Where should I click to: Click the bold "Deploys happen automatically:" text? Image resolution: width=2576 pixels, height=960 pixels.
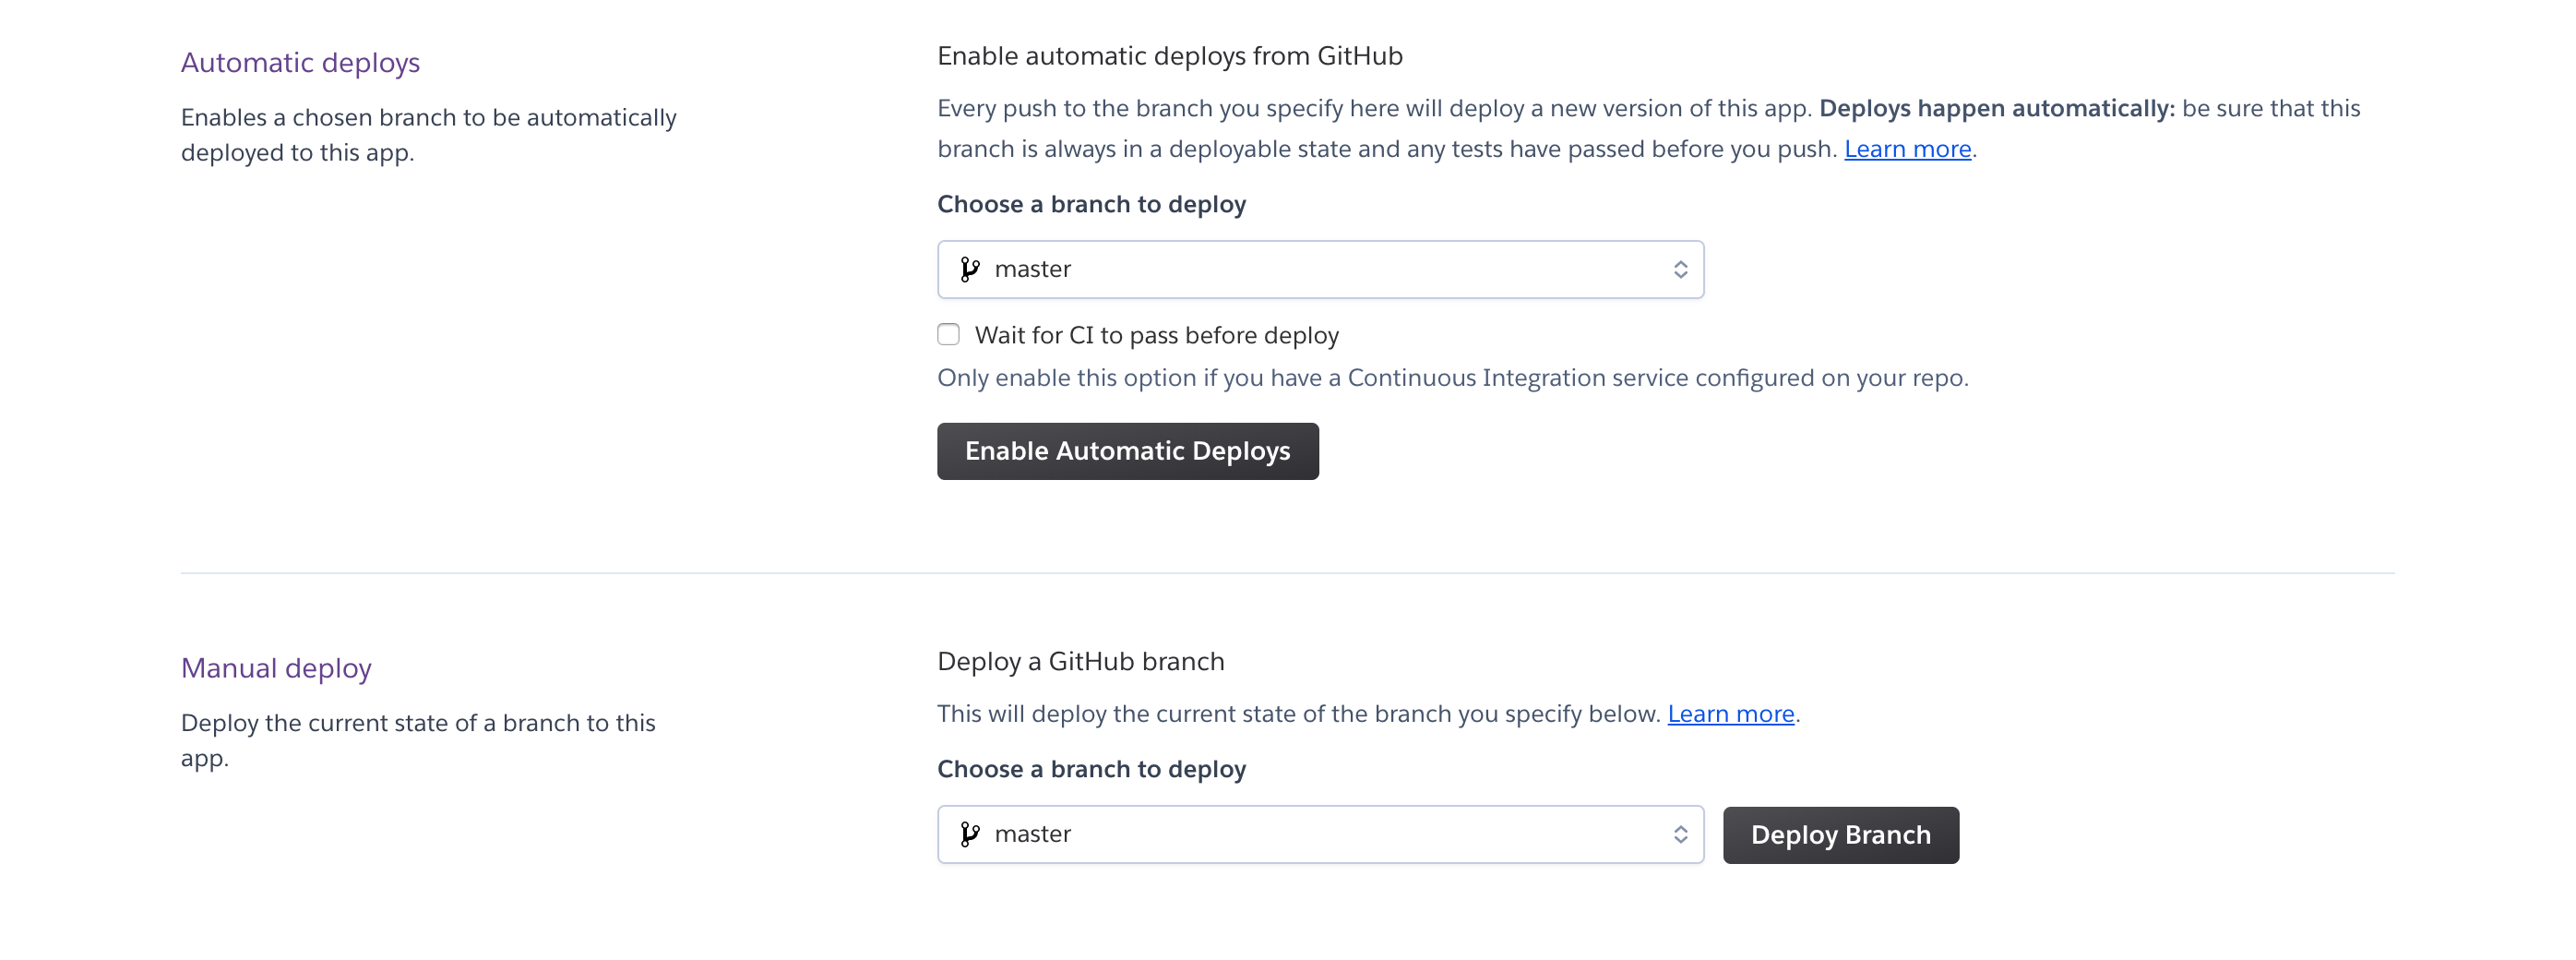[1996, 108]
